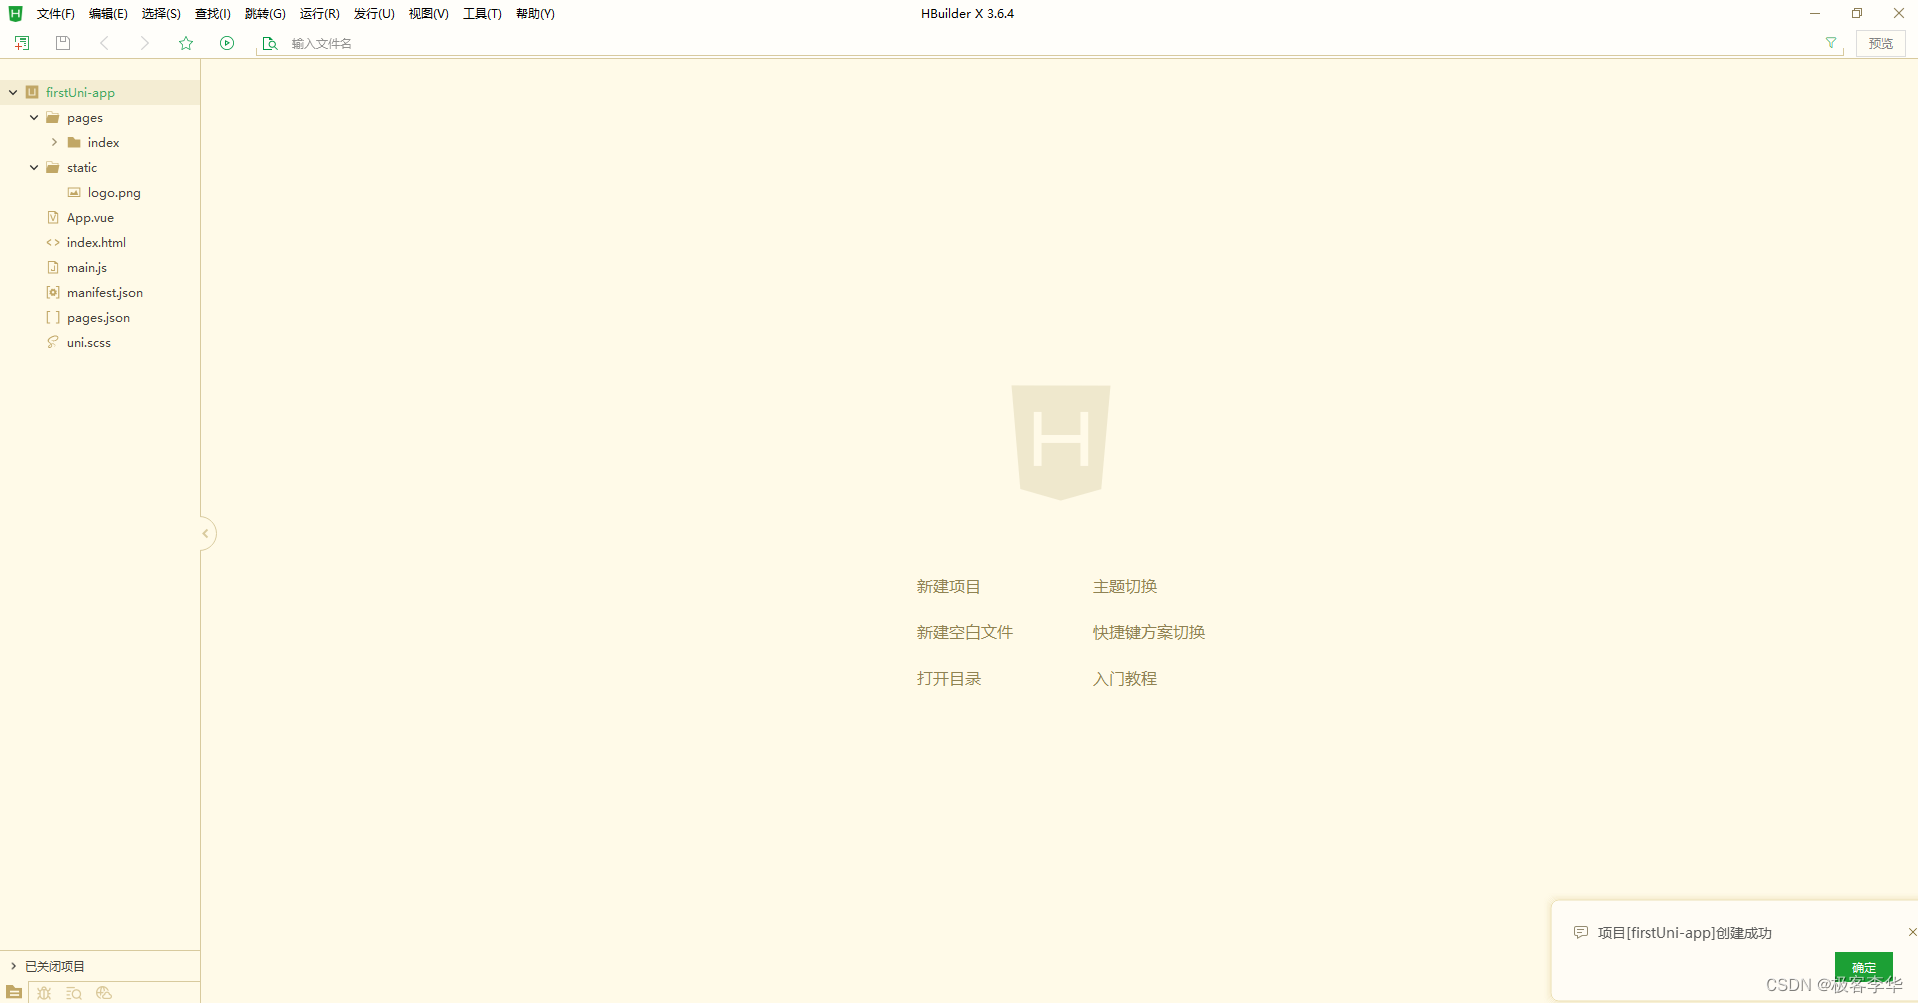The image size is (1918, 1003).
Task: Click the 入门教程 link
Action: (1124, 679)
